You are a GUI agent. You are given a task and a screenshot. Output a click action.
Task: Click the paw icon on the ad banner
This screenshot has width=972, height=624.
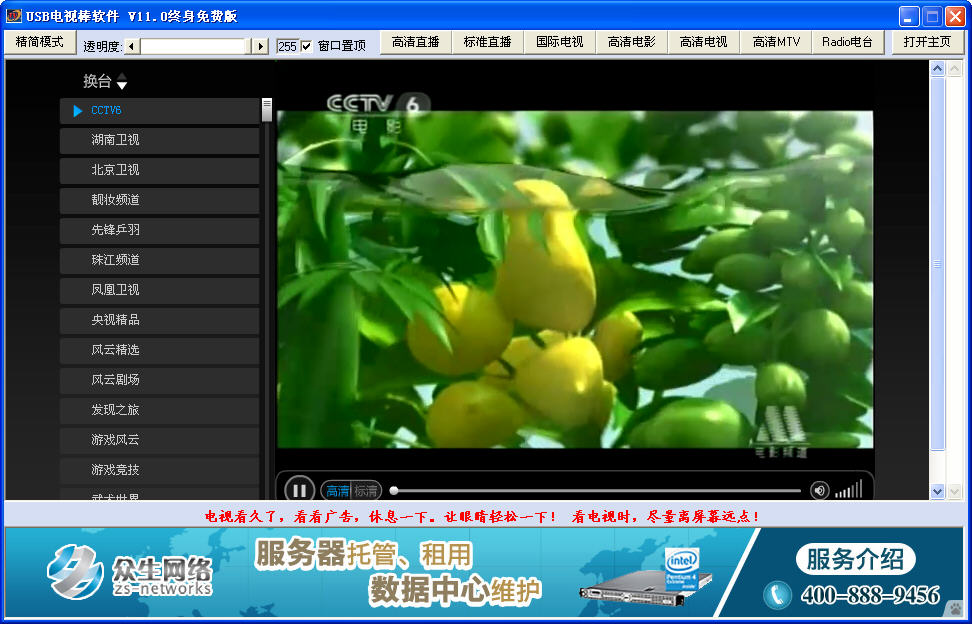click(x=955, y=607)
